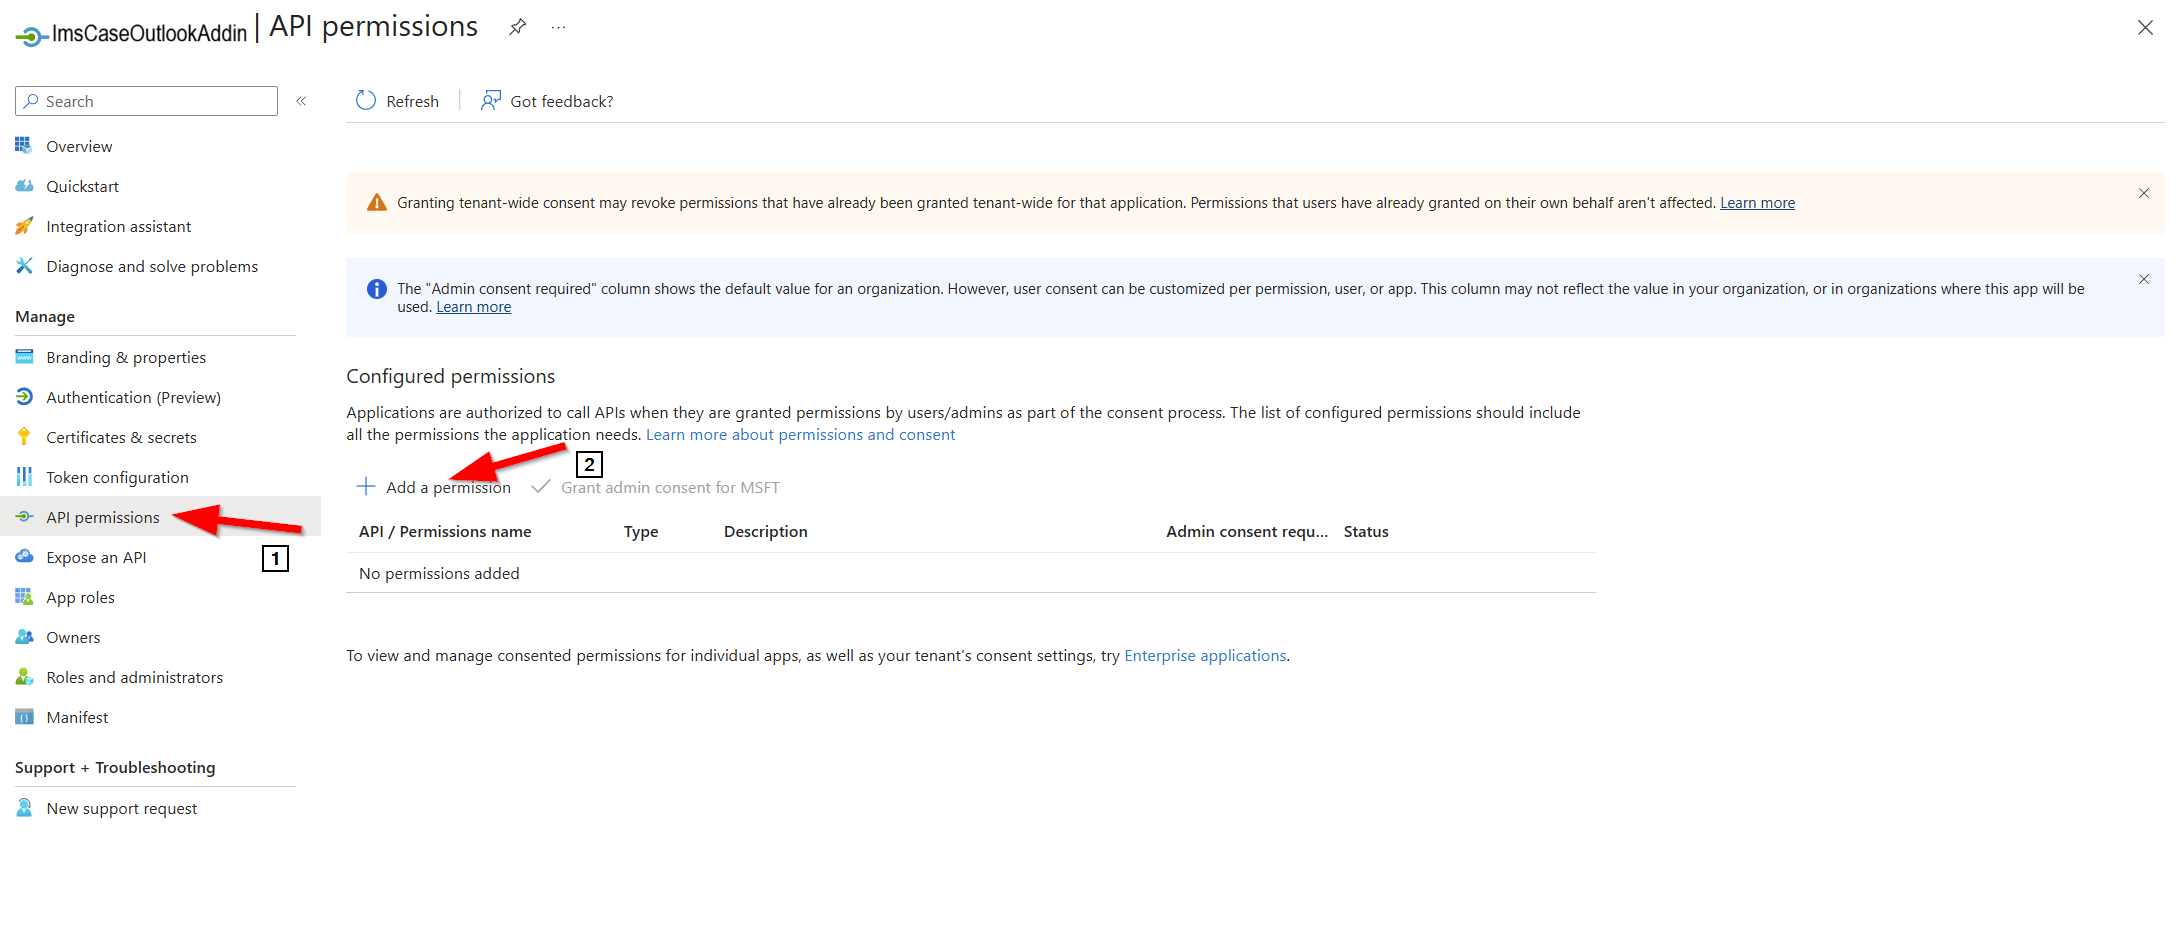Pin the API permissions blade
Image resolution: width=2176 pixels, height=949 pixels.
click(517, 27)
